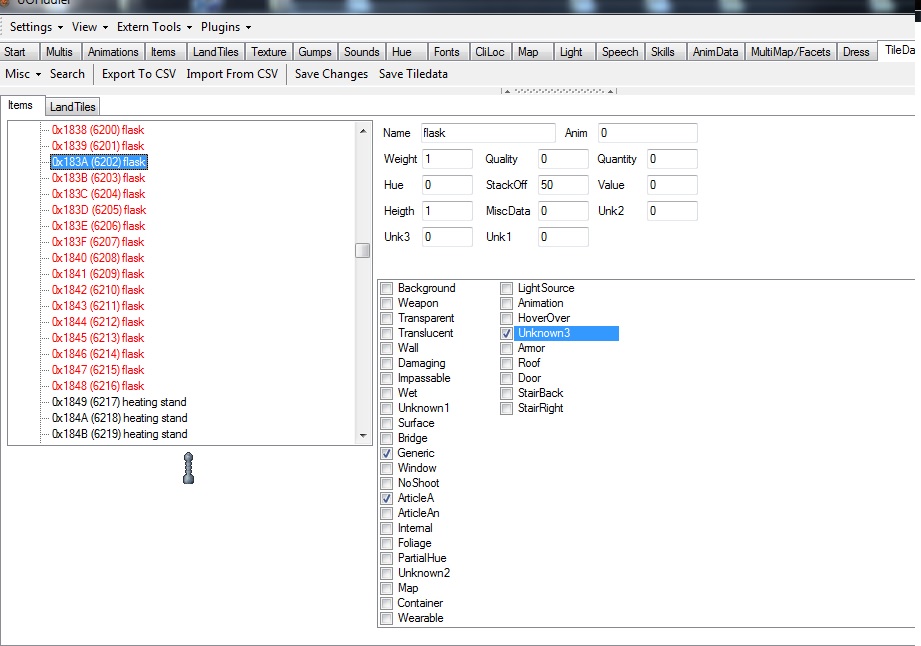This screenshot has height=646, width=921.
Task: Open the Animations tab
Action: (113, 52)
